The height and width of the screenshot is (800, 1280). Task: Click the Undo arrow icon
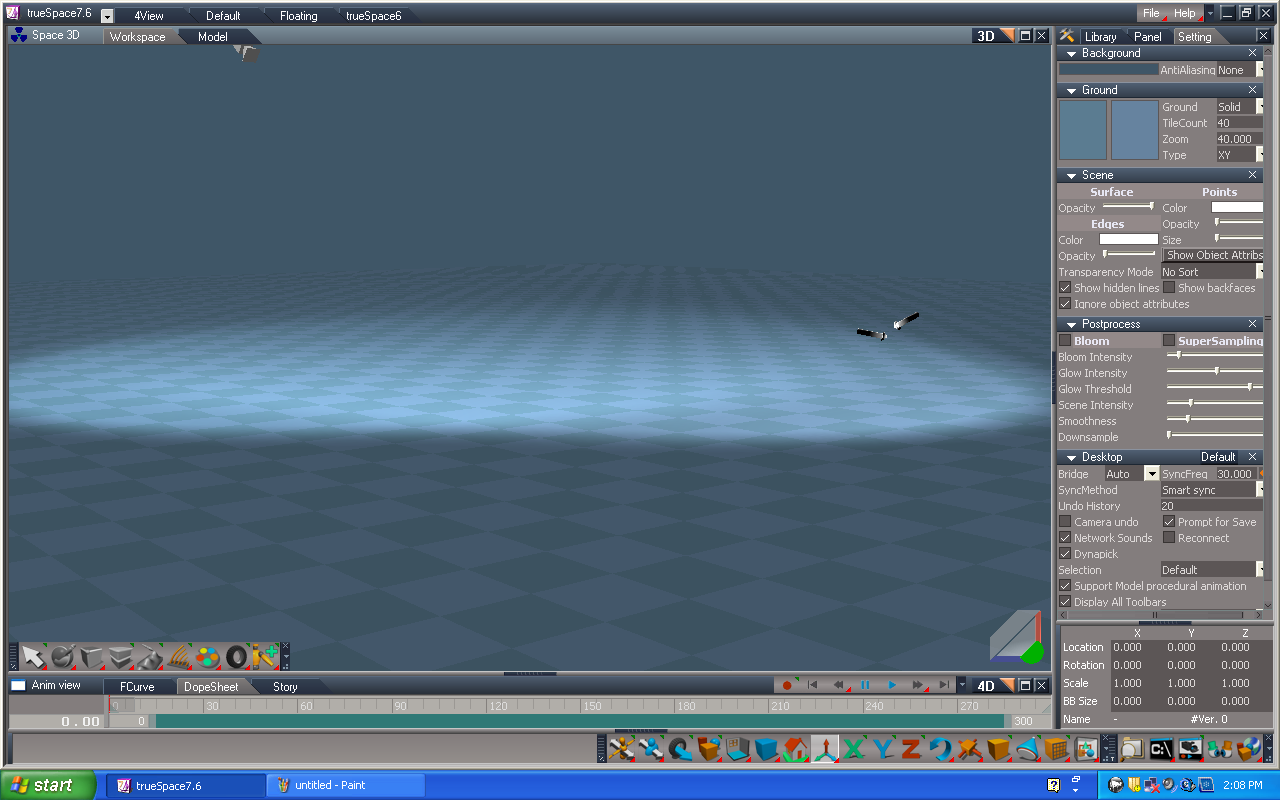click(x=942, y=748)
